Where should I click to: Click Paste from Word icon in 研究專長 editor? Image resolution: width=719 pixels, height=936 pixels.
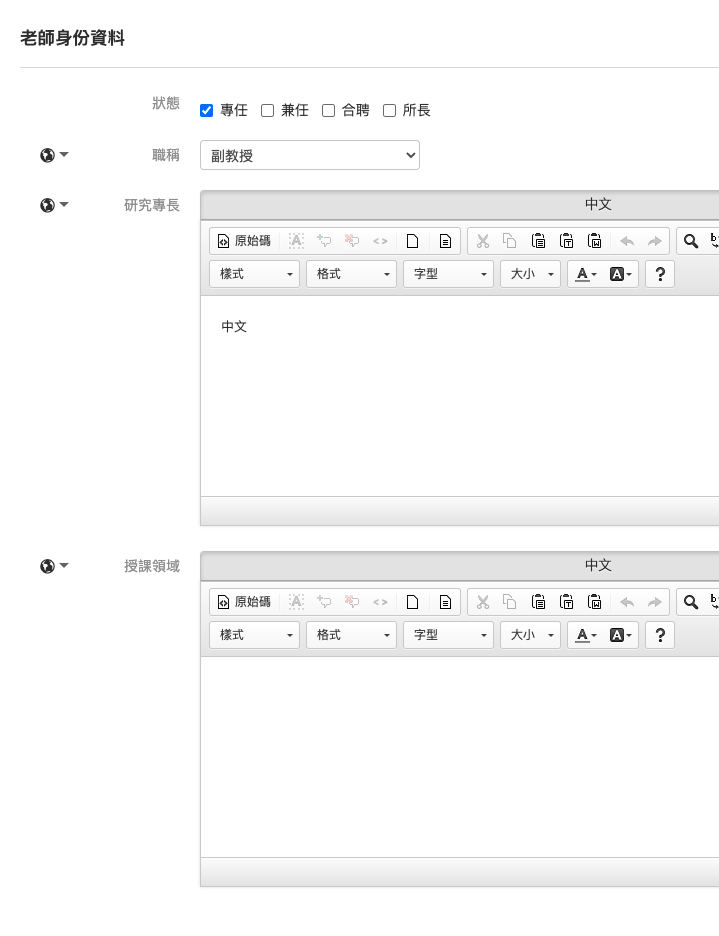(594, 241)
